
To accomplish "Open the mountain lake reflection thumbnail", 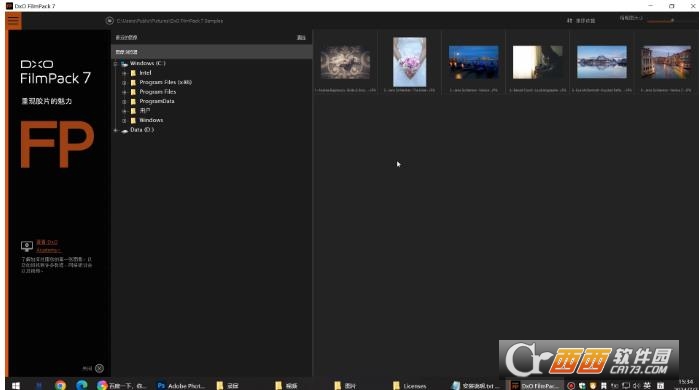I will (602, 62).
